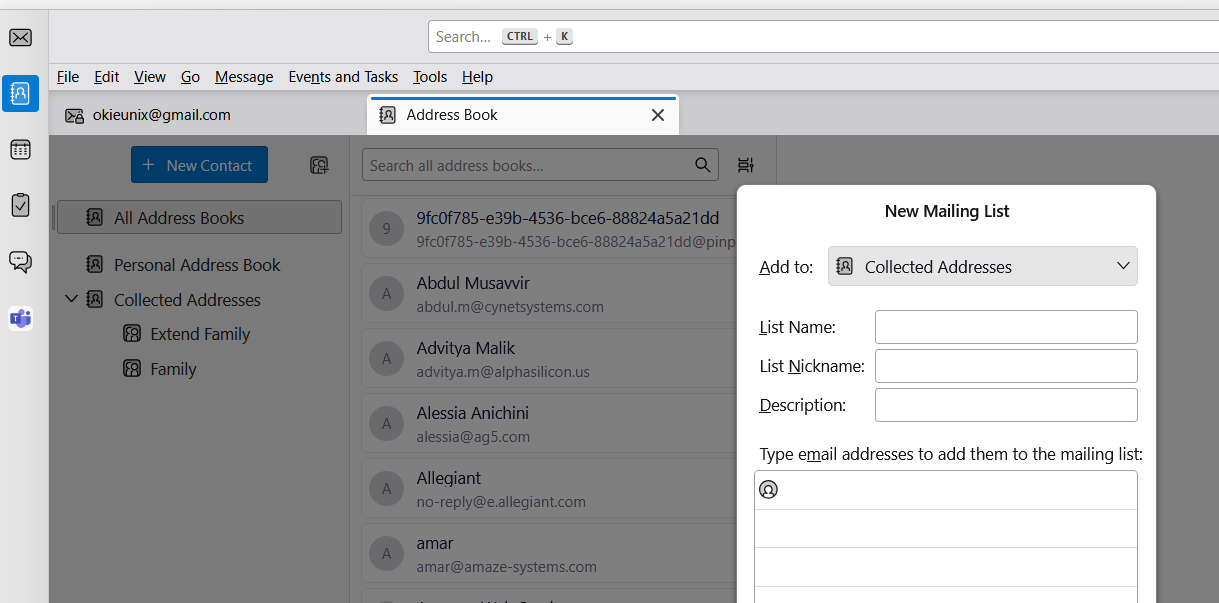Open the list display options icon
The height and width of the screenshot is (603, 1219).
coord(745,166)
